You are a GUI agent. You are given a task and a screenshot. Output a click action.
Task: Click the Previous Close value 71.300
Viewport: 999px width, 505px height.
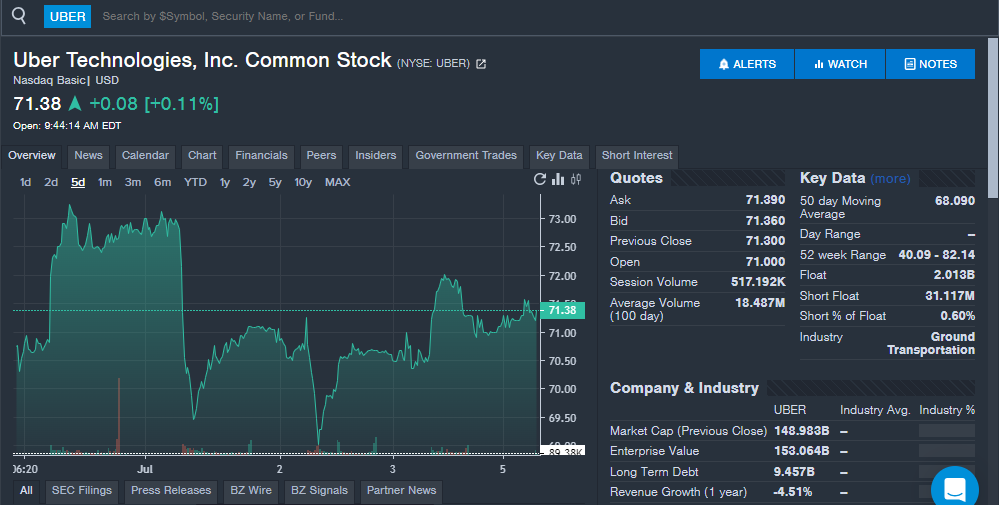pos(765,241)
